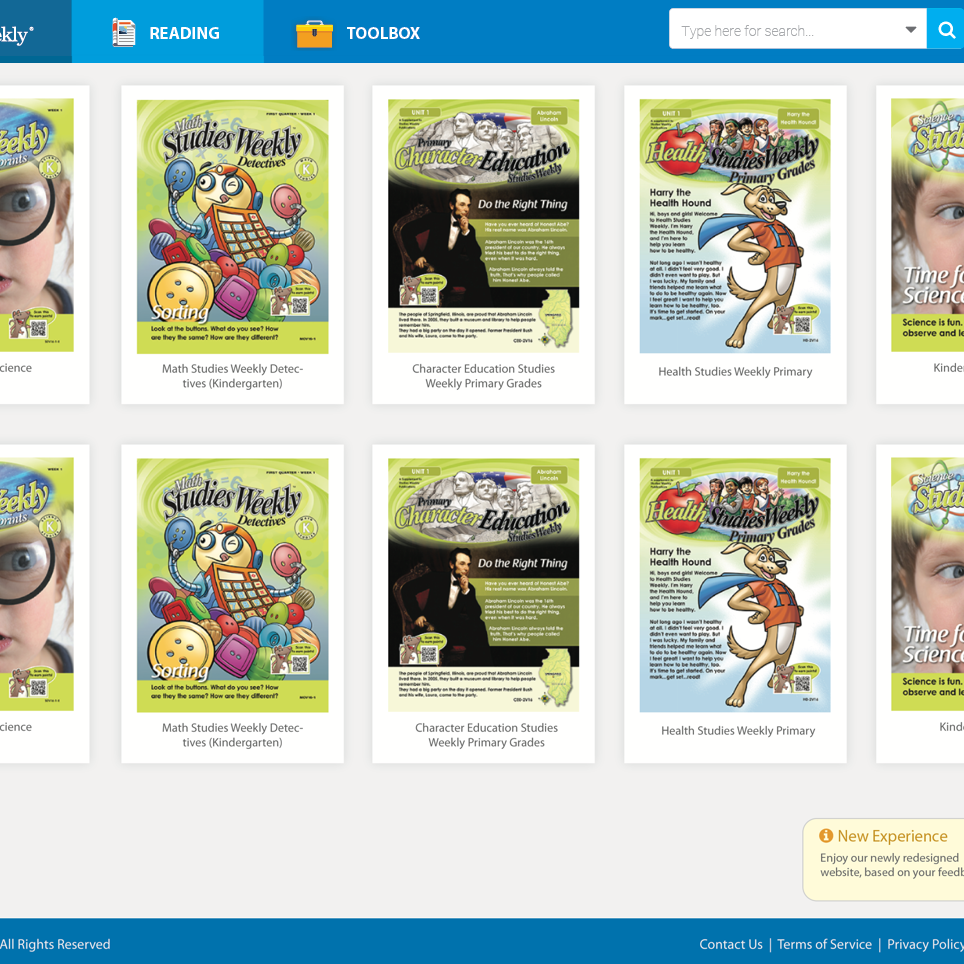The image size is (964, 964).
Task: Click bottom-row 'Math Studies Weekly Detectives (Kindergarten)' title
Action: point(232,735)
